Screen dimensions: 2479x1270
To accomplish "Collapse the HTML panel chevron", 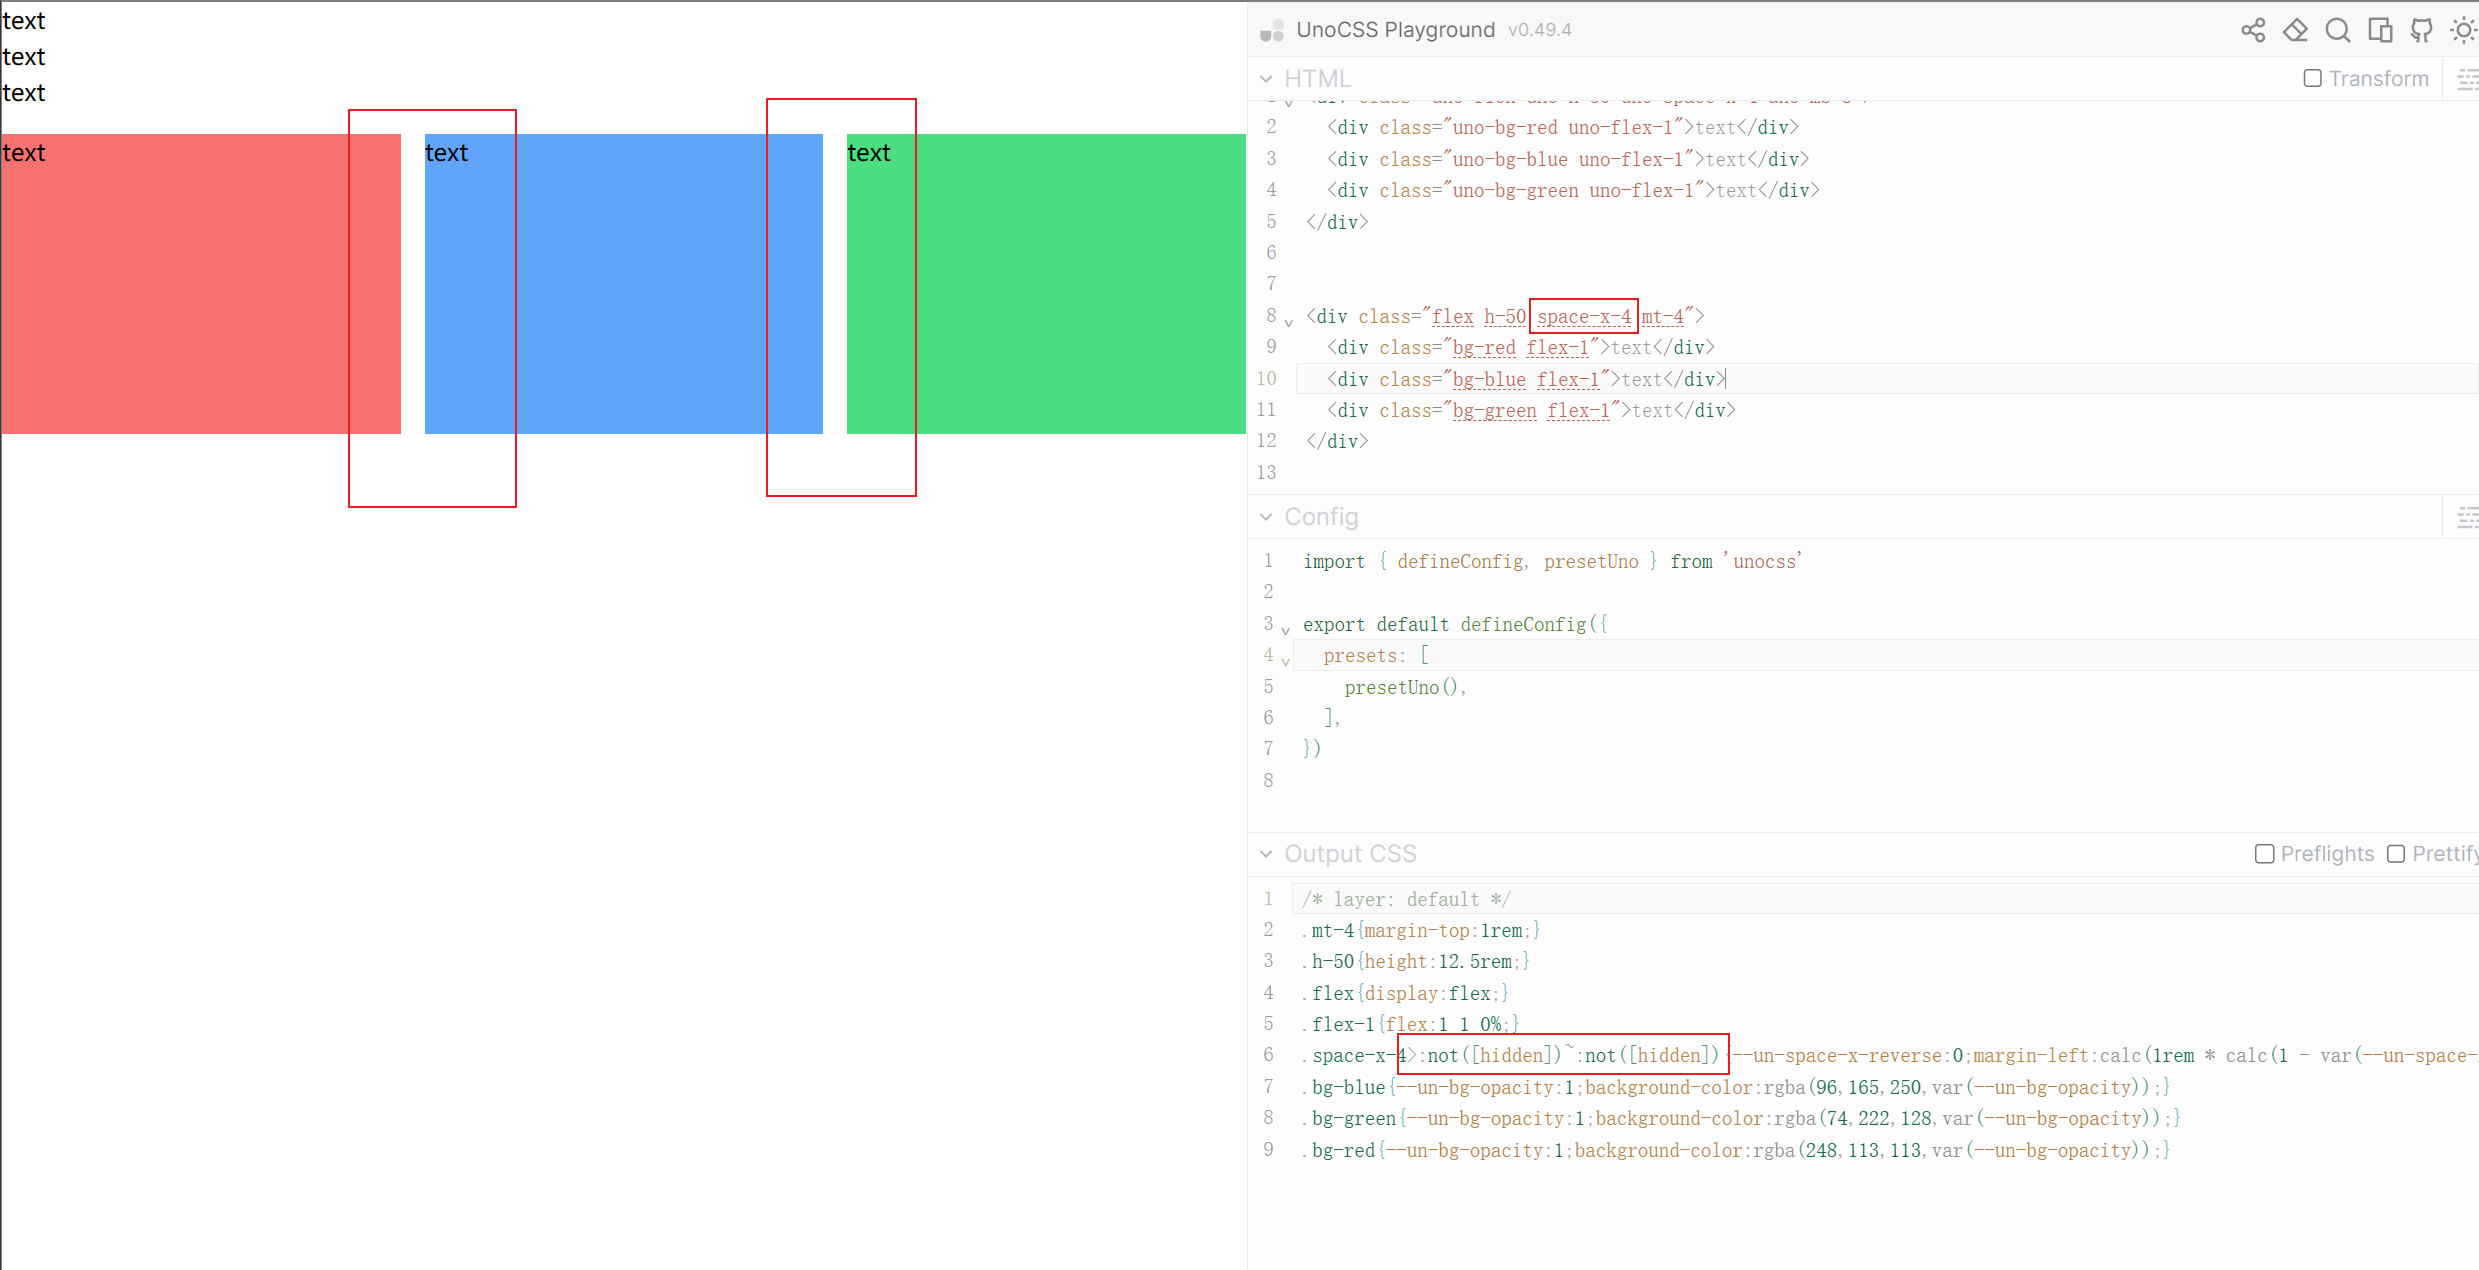I will click(x=1266, y=78).
